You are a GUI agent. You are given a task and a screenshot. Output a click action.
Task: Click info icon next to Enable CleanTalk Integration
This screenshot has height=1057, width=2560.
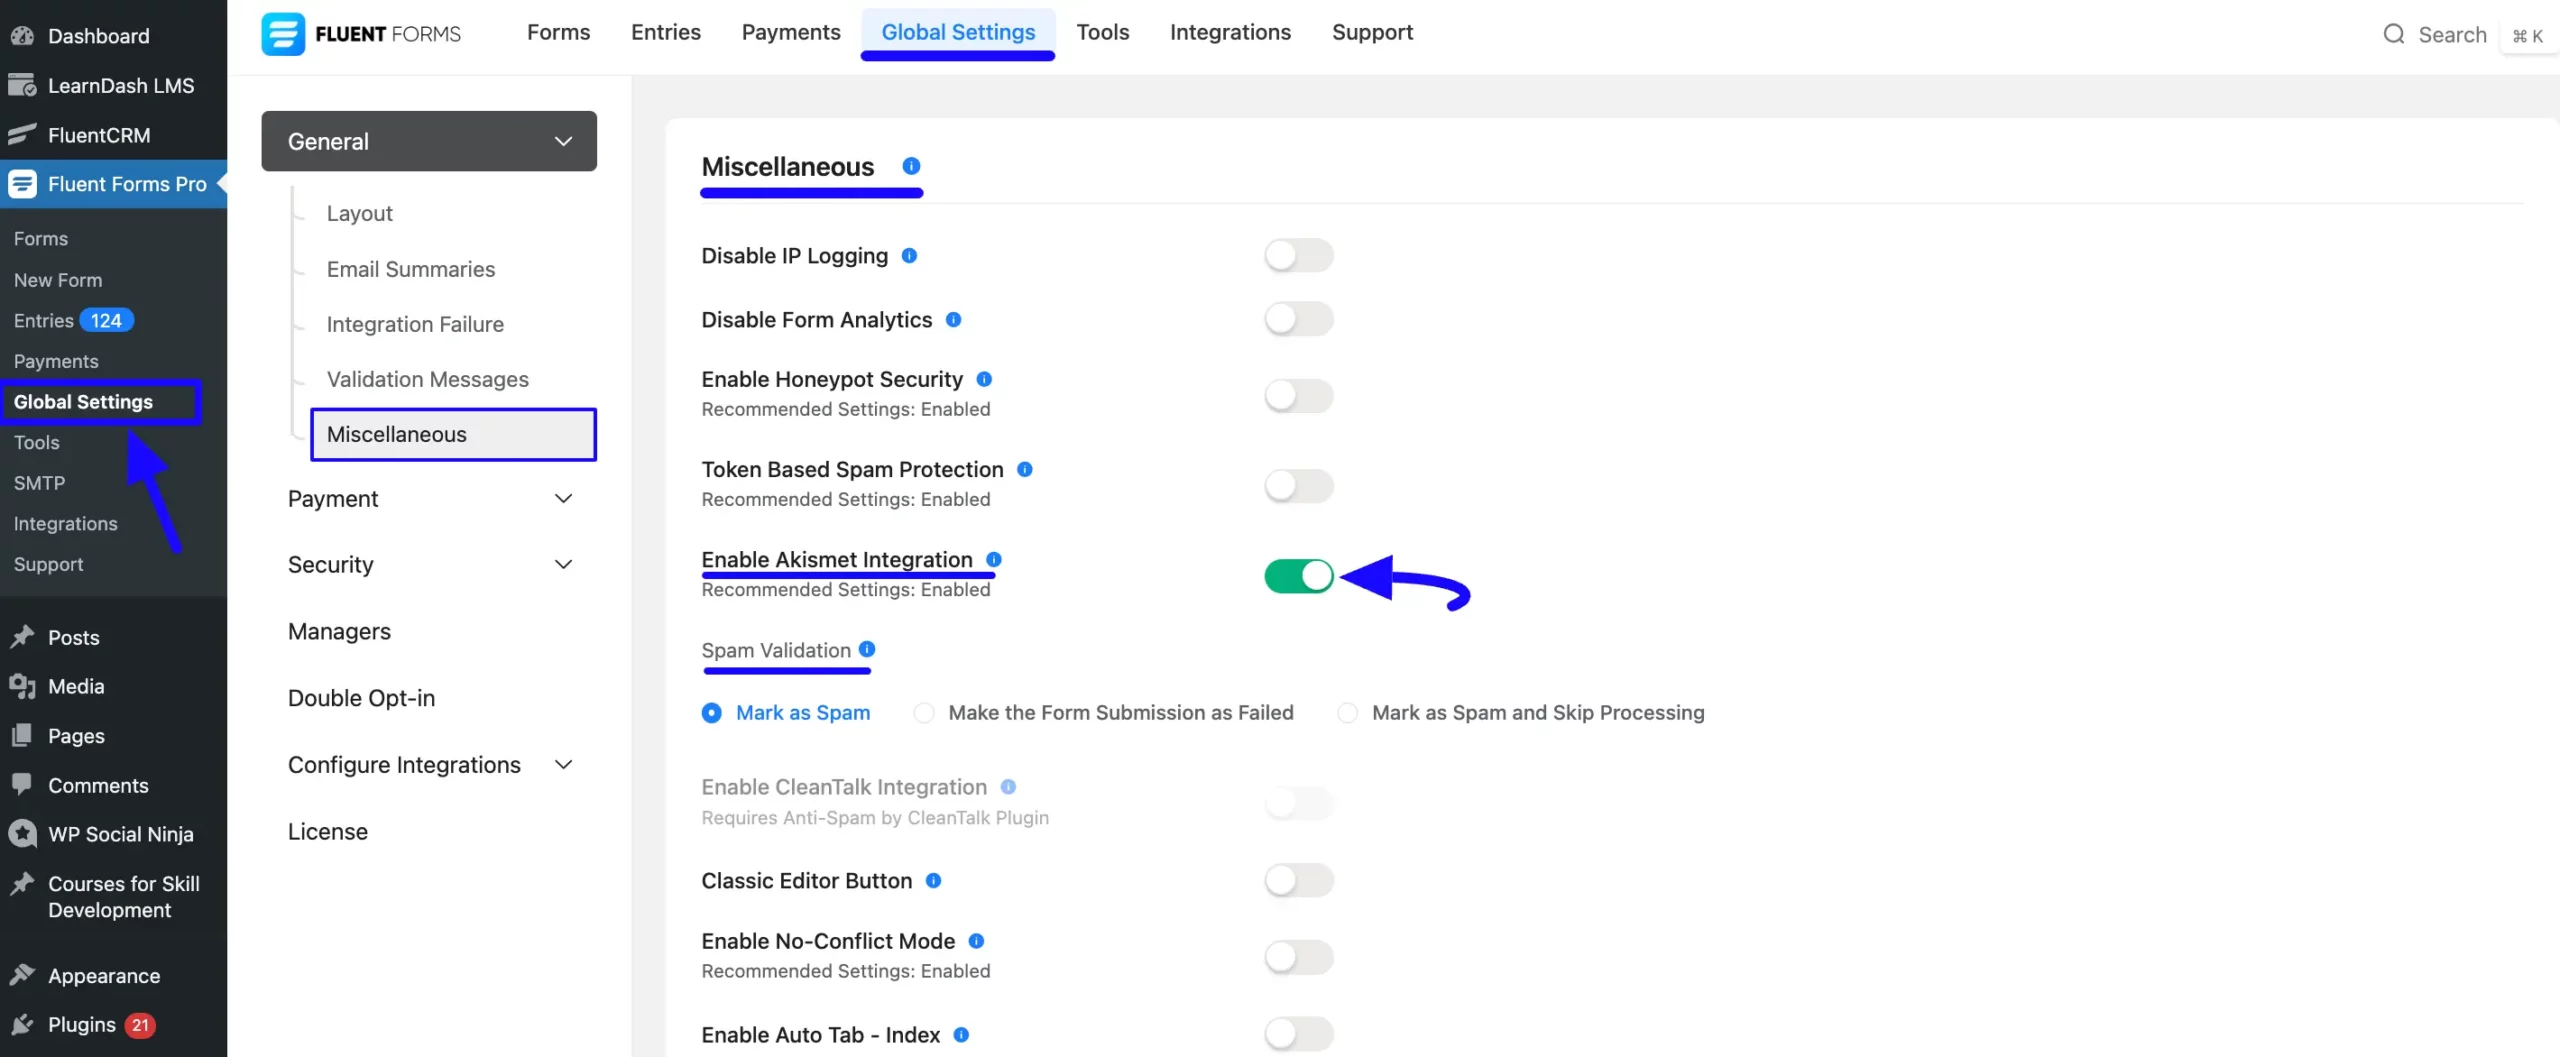(x=1008, y=787)
